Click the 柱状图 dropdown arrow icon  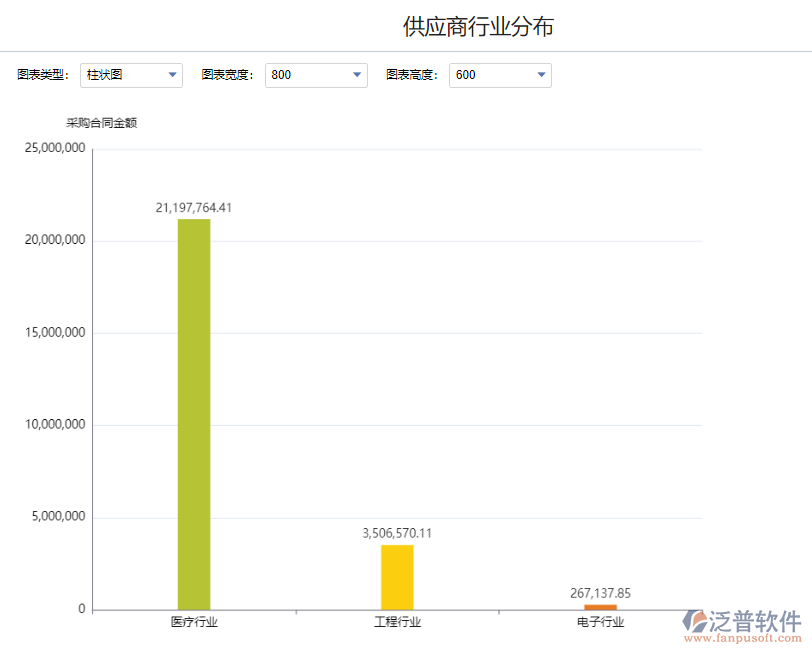point(172,74)
